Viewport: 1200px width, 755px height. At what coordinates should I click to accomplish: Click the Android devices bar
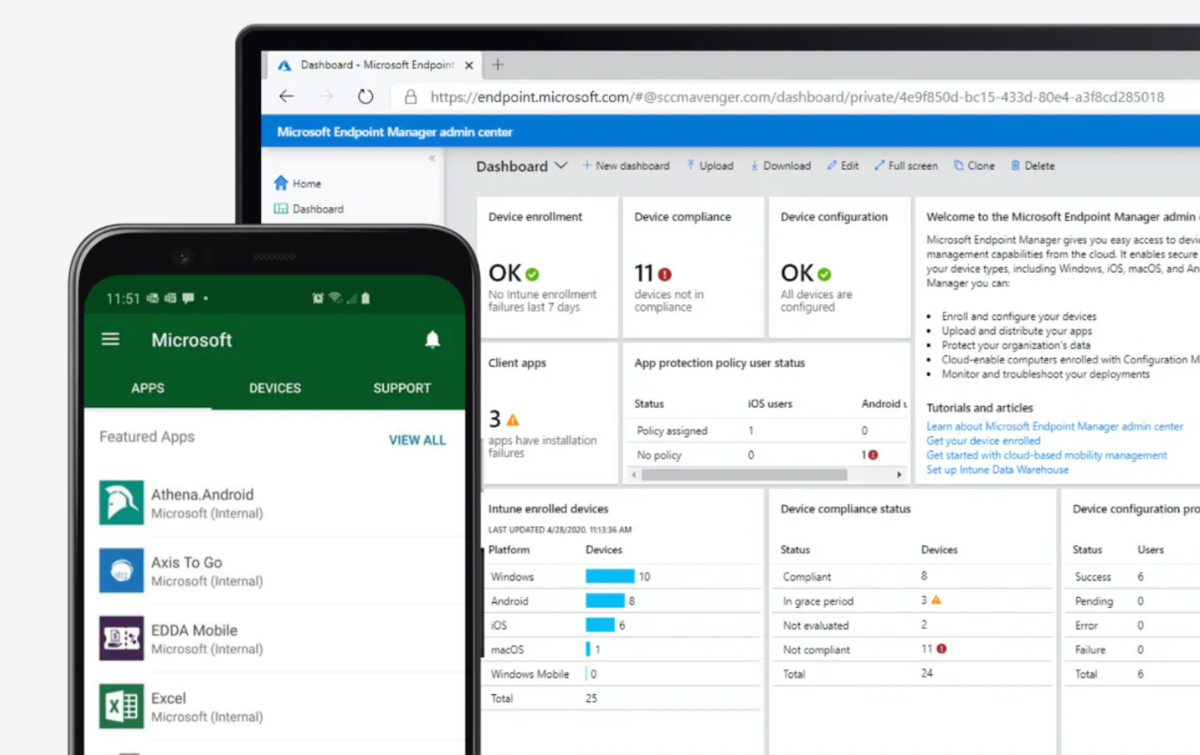pos(605,601)
